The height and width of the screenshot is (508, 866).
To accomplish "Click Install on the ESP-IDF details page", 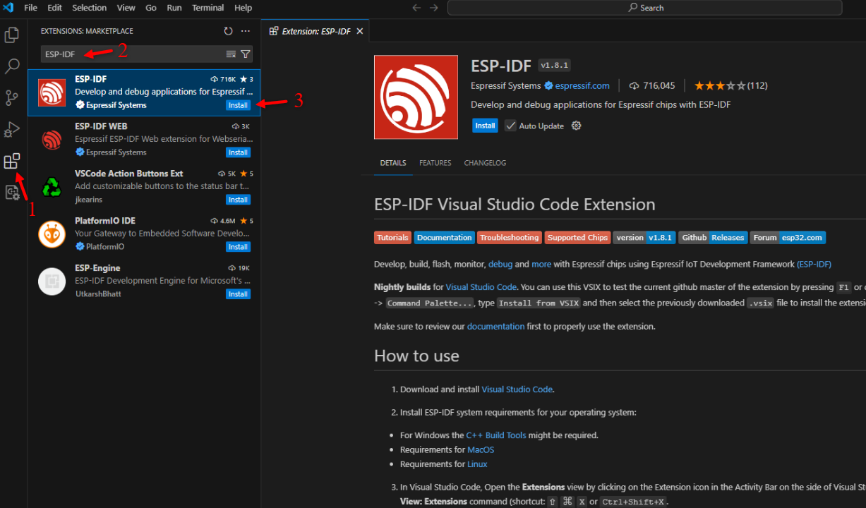I will click(485, 126).
